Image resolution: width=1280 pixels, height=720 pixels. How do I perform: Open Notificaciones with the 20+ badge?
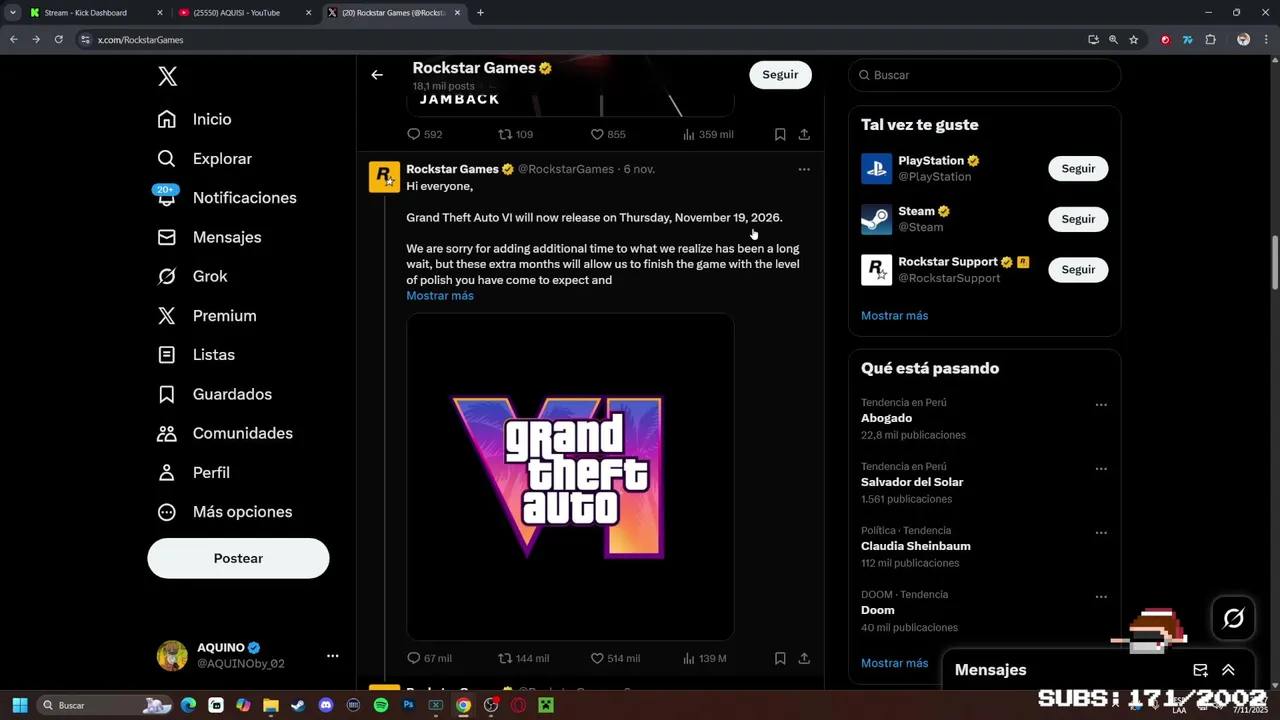click(x=227, y=198)
